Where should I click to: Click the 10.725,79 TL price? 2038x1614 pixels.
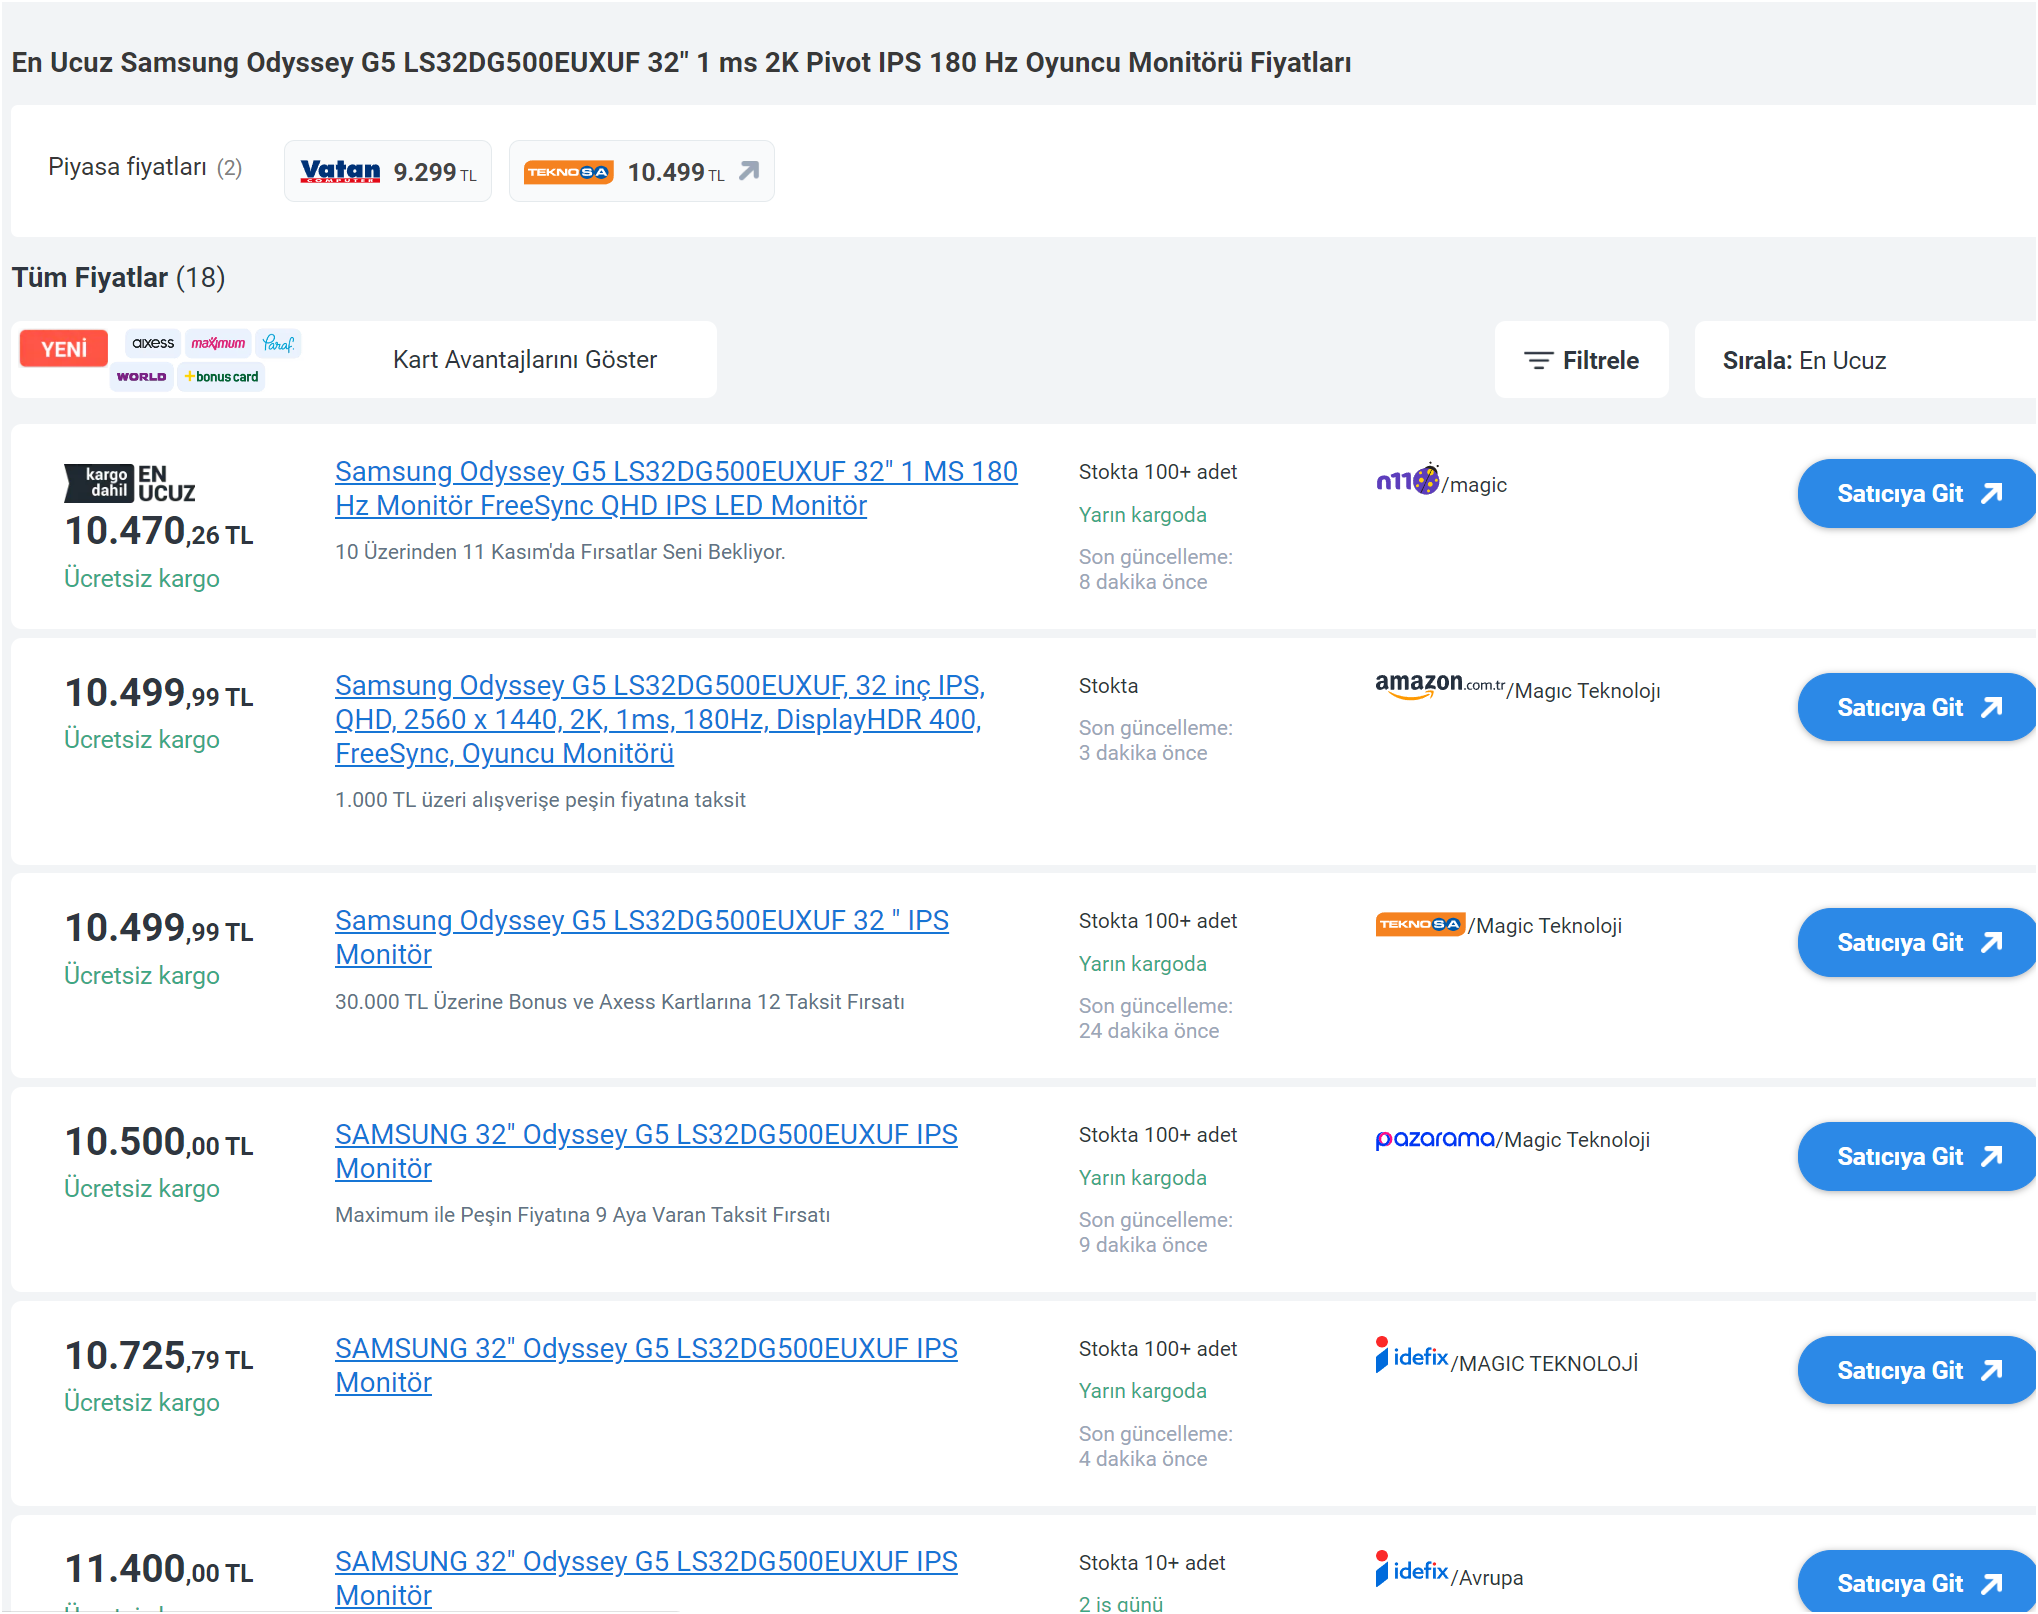pyautogui.click(x=159, y=1357)
